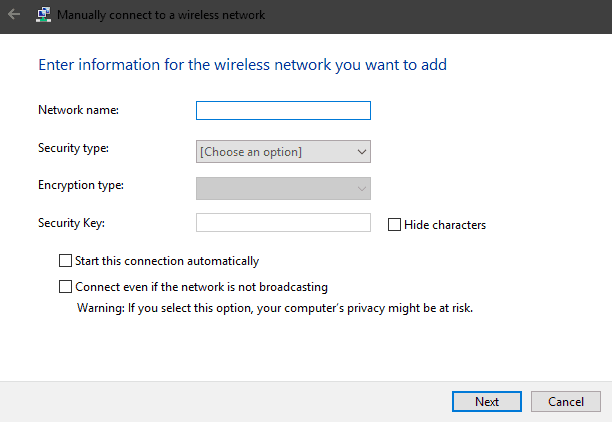The image size is (612, 422).
Task: Open the '[Choose an option]' Security type box
Action: point(274,152)
